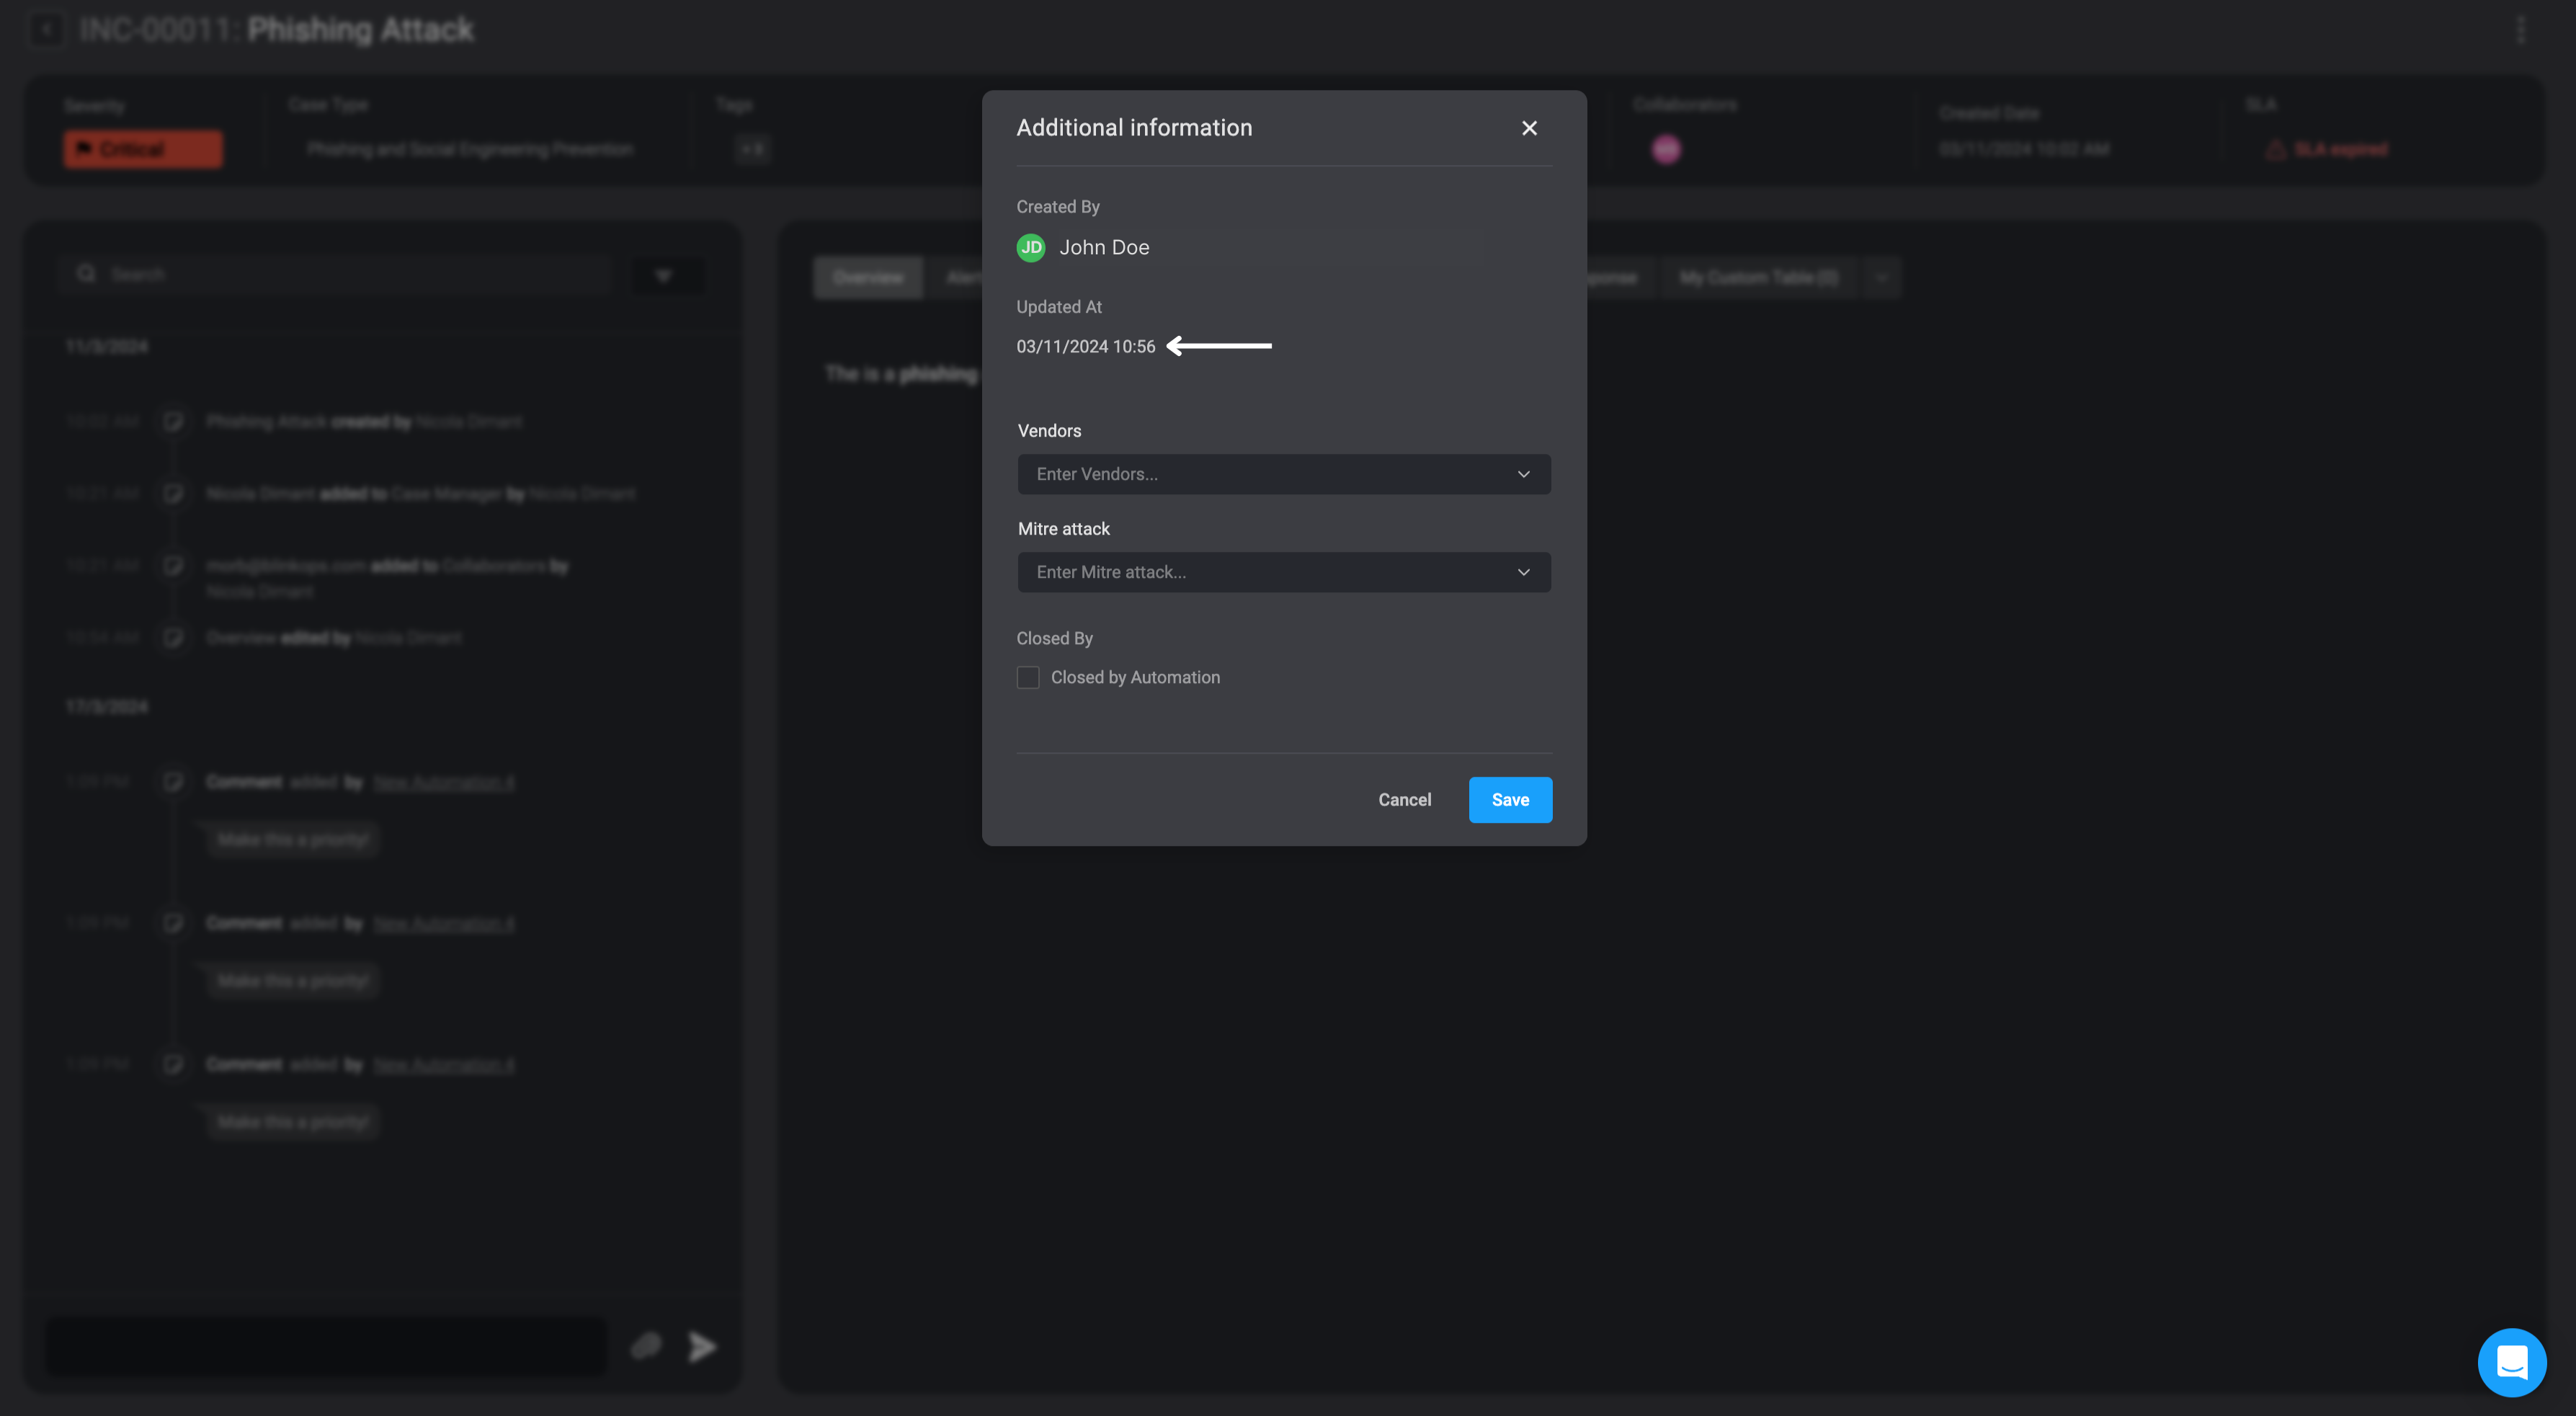Image resolution: width=2576 pixels, height=1416 pixels.
Task: Click the attachment paperclip icon
Action: point(647,1347)
